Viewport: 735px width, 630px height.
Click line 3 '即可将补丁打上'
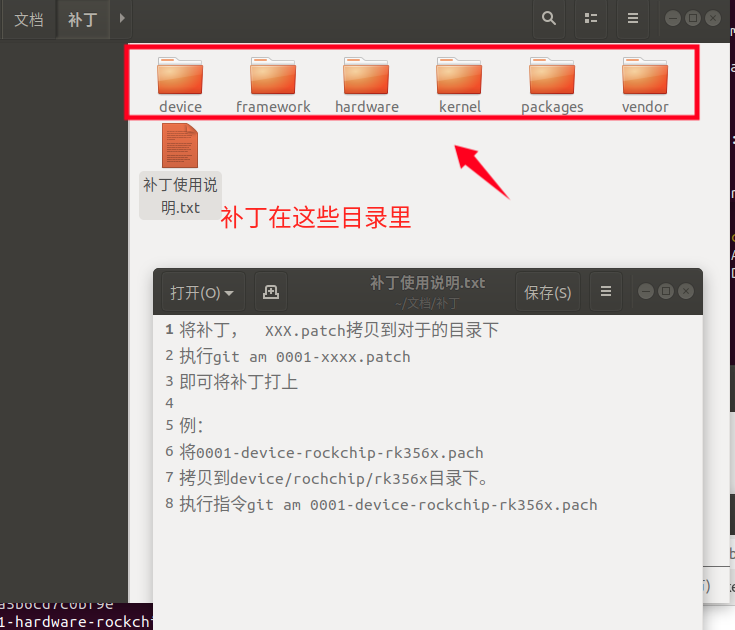point(239,382)
